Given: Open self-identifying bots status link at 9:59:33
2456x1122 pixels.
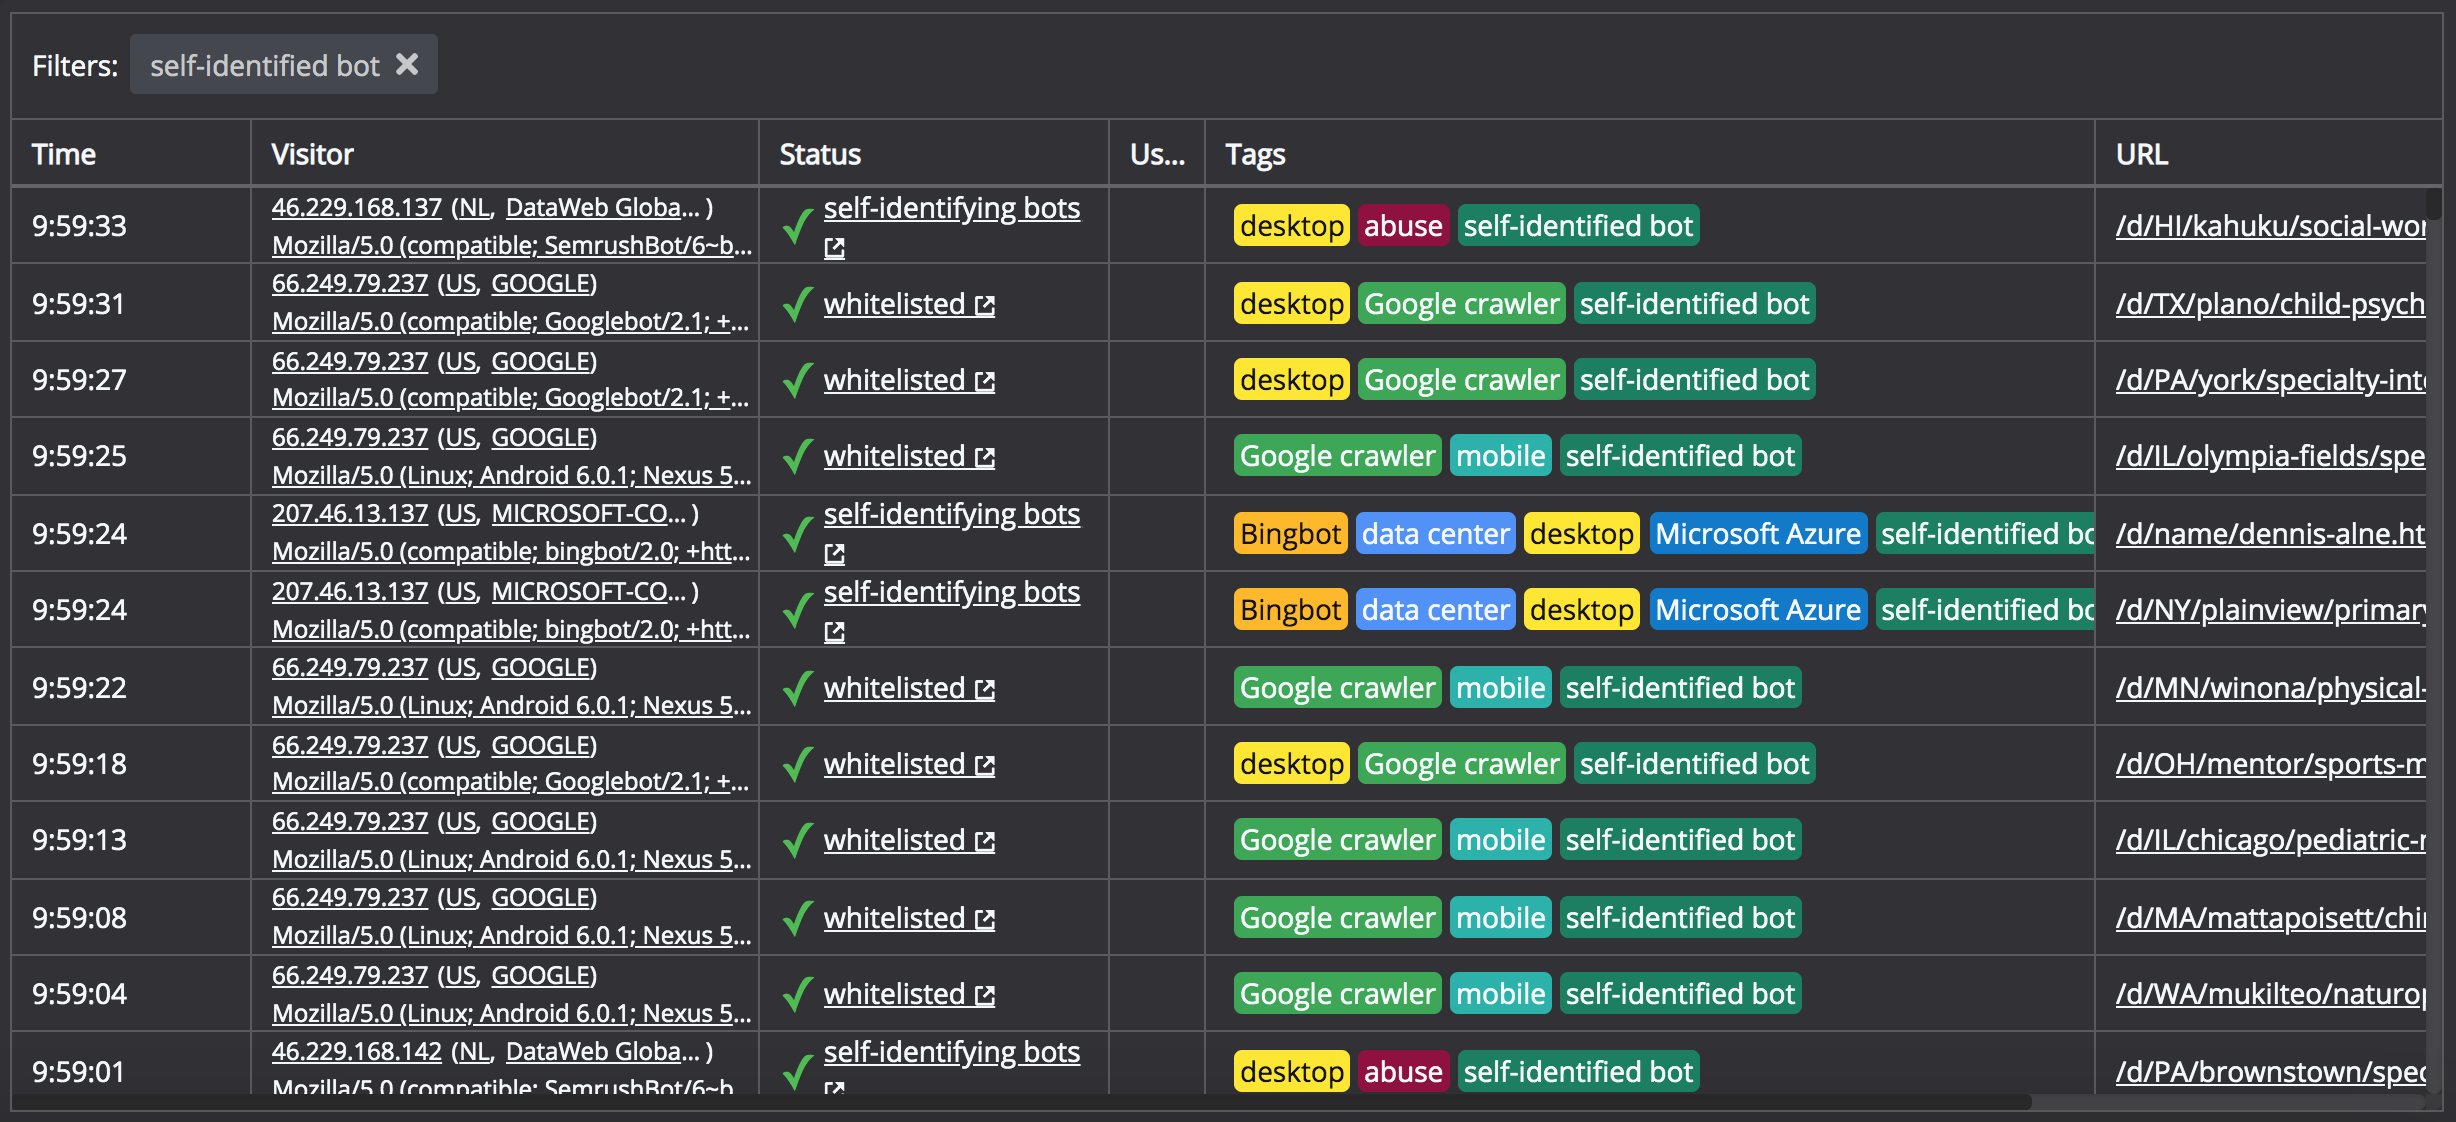Looking at the screenshot, I should point(952,208).
